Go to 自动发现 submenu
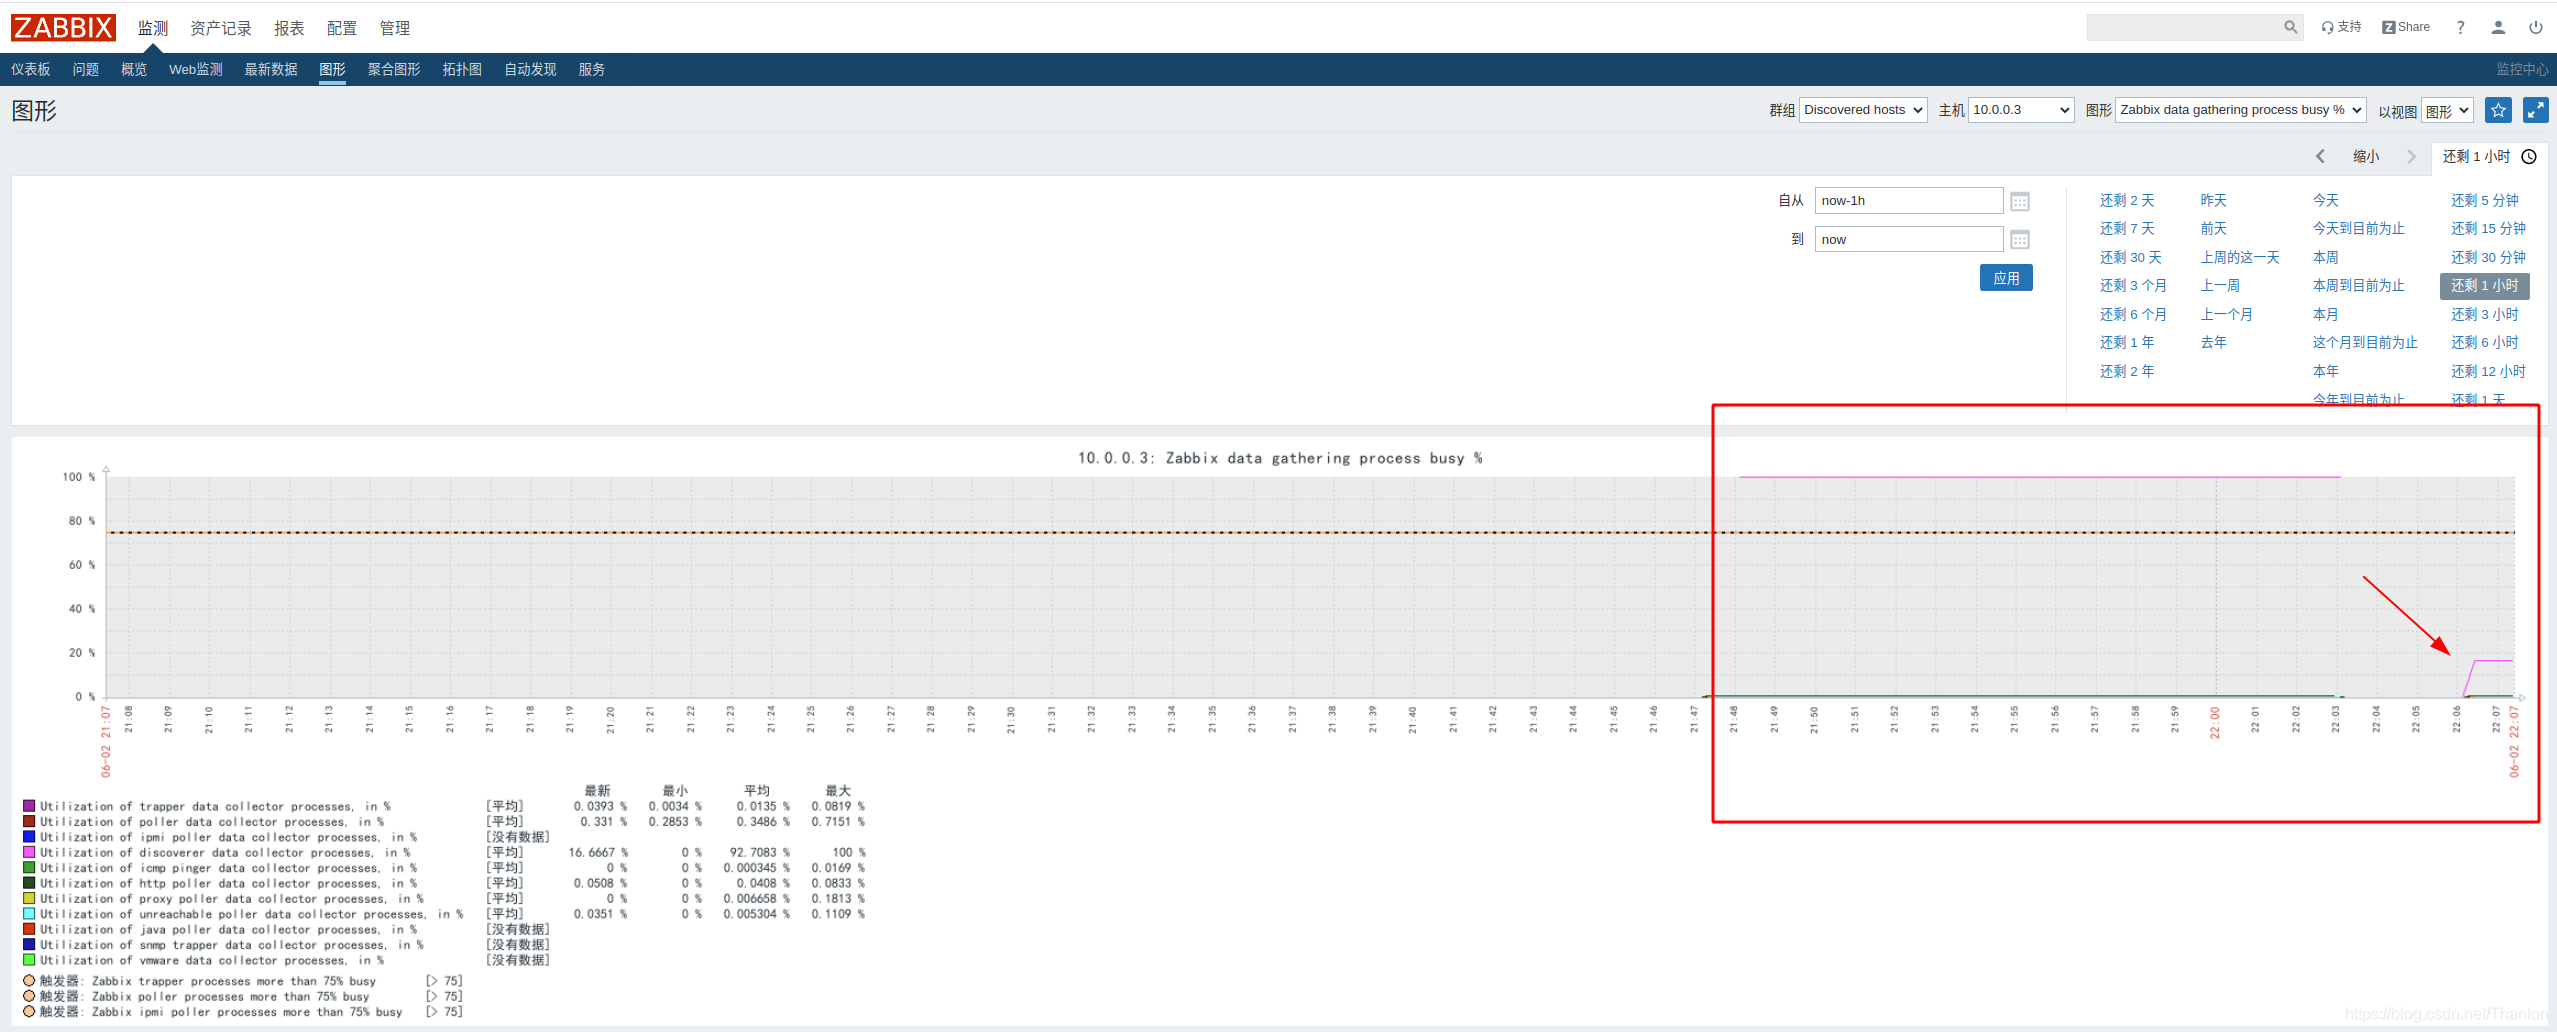 tap(530, 69)
